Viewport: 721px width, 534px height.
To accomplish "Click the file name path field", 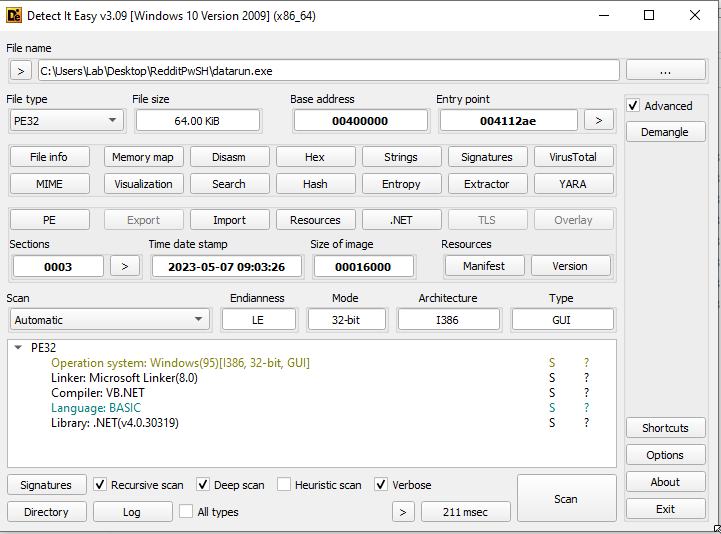I will [328, 71].
